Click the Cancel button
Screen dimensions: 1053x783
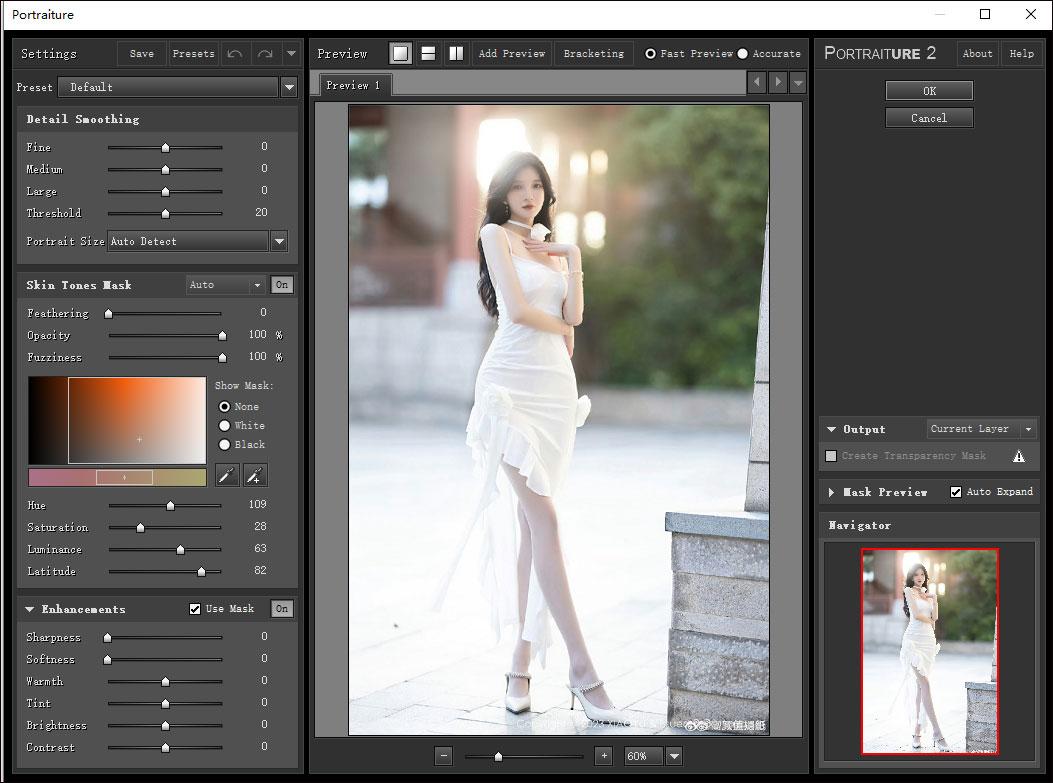click(x=929, y=117)
